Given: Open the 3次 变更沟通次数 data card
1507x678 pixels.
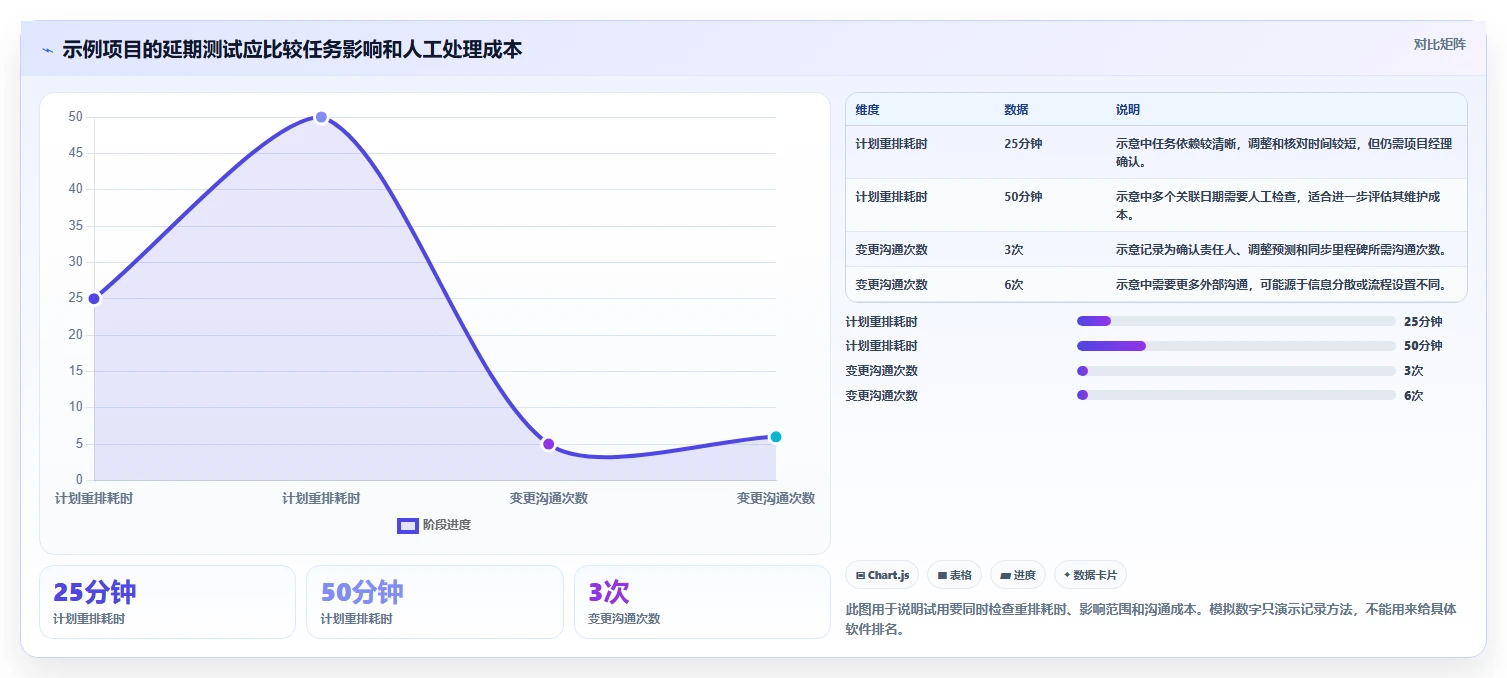Looking at the screenshot, I should pos(702,602).
